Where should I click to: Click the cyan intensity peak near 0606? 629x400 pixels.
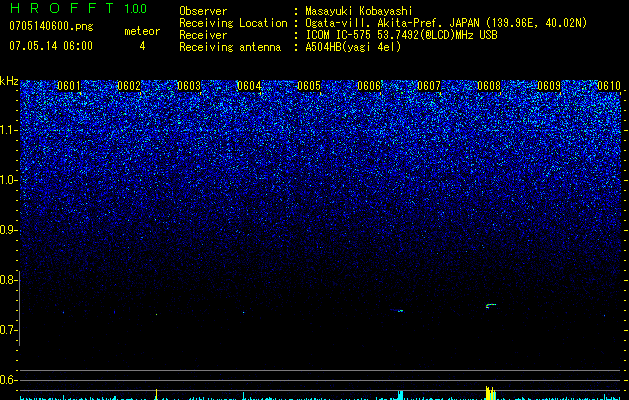pyautogui.click(x=400, y=395)
